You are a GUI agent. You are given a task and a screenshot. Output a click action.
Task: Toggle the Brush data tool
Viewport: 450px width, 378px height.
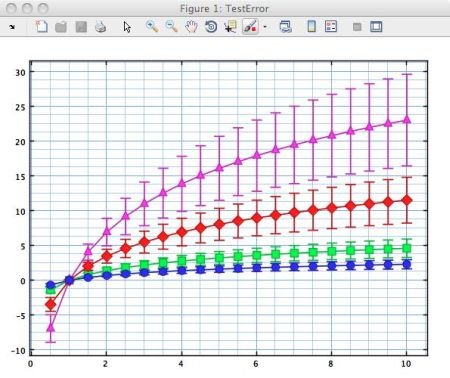point(250,27)
